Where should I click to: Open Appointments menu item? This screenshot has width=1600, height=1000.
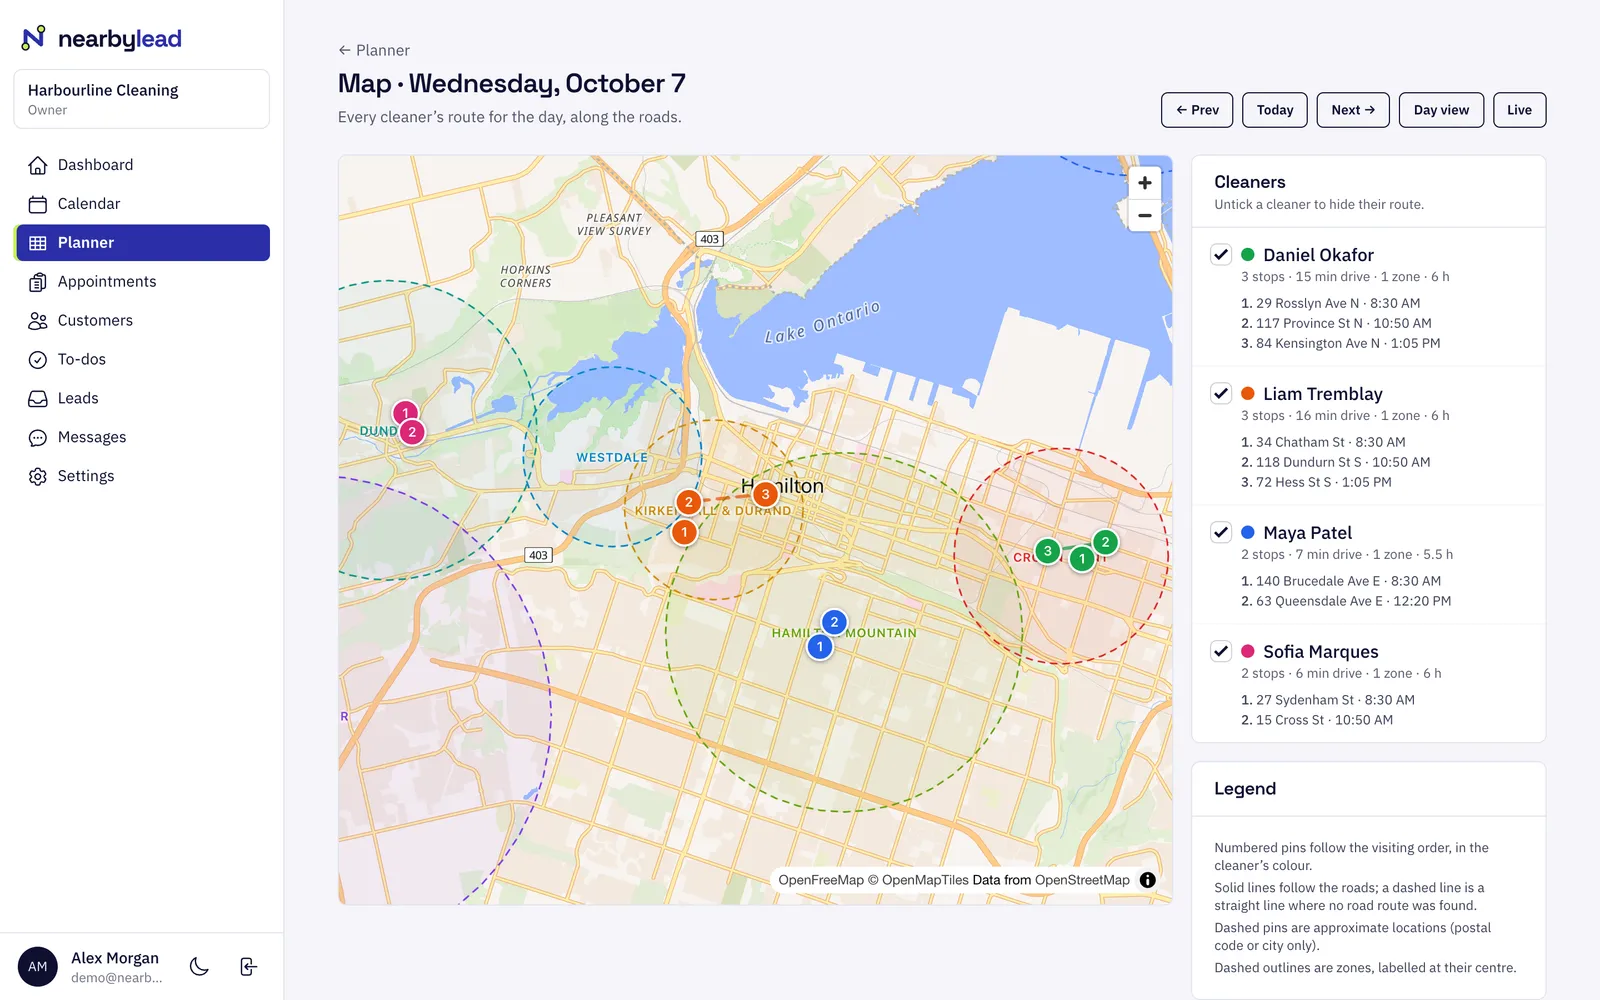pos(142,282)
